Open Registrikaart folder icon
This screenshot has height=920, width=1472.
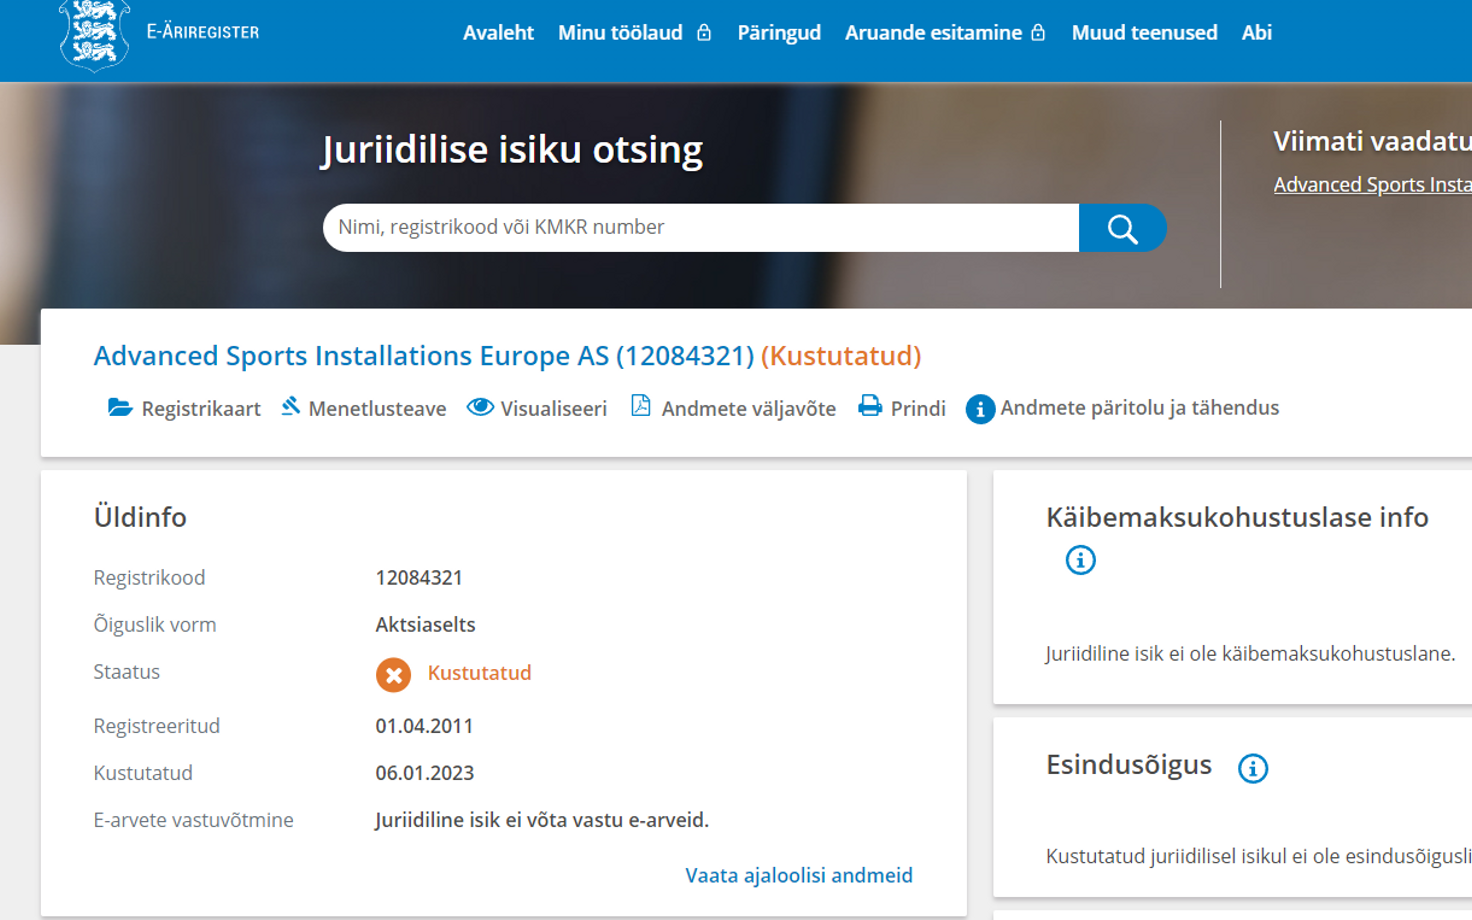[x=120, y=407]
